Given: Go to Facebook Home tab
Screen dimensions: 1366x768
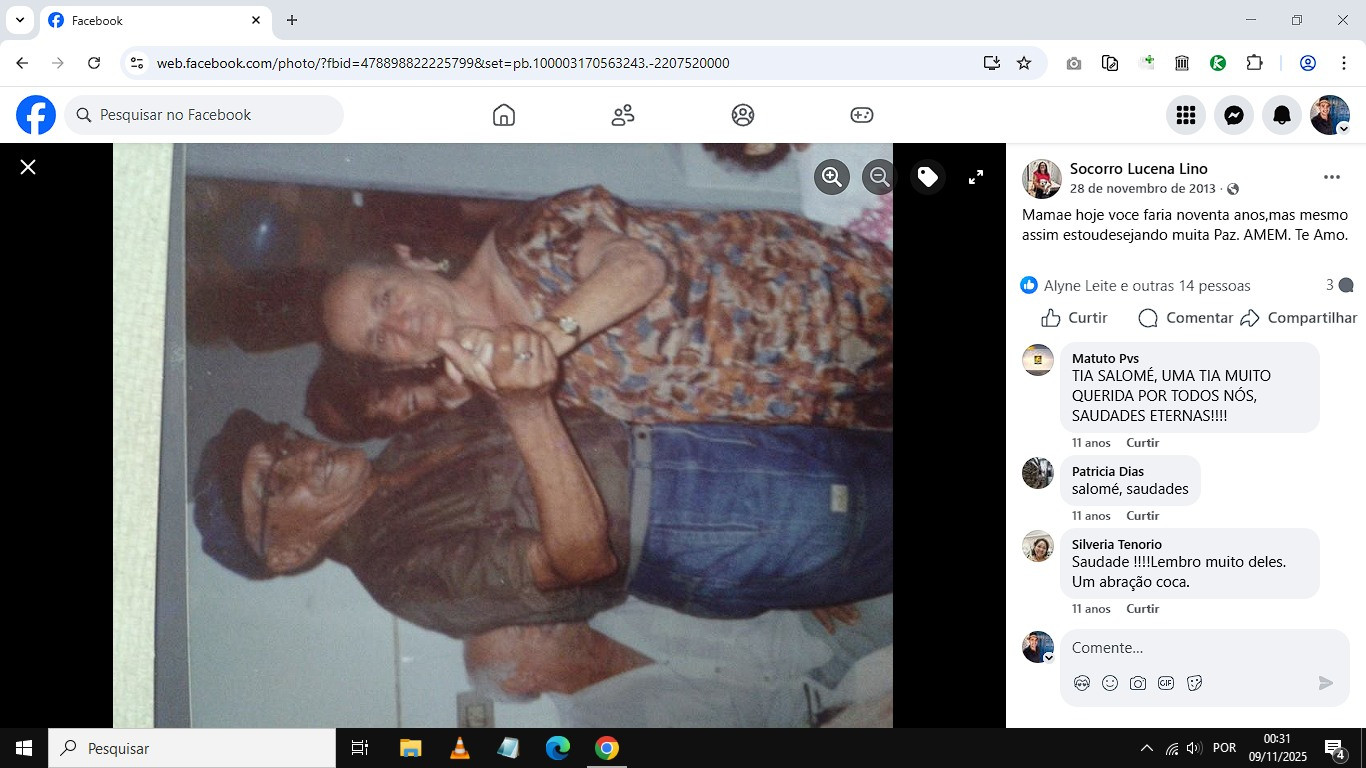Looking at the screenshot, I should click(x=504, y=115).
